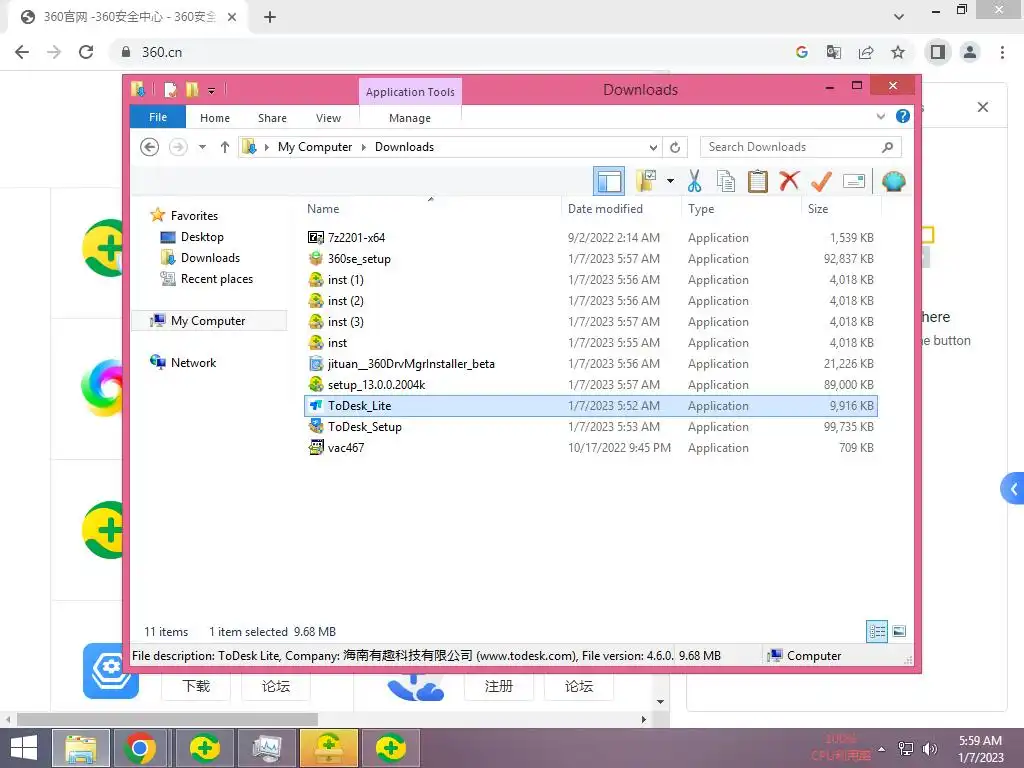
Task: Click the Search Downloads field
Action: (x=801, y=147)
